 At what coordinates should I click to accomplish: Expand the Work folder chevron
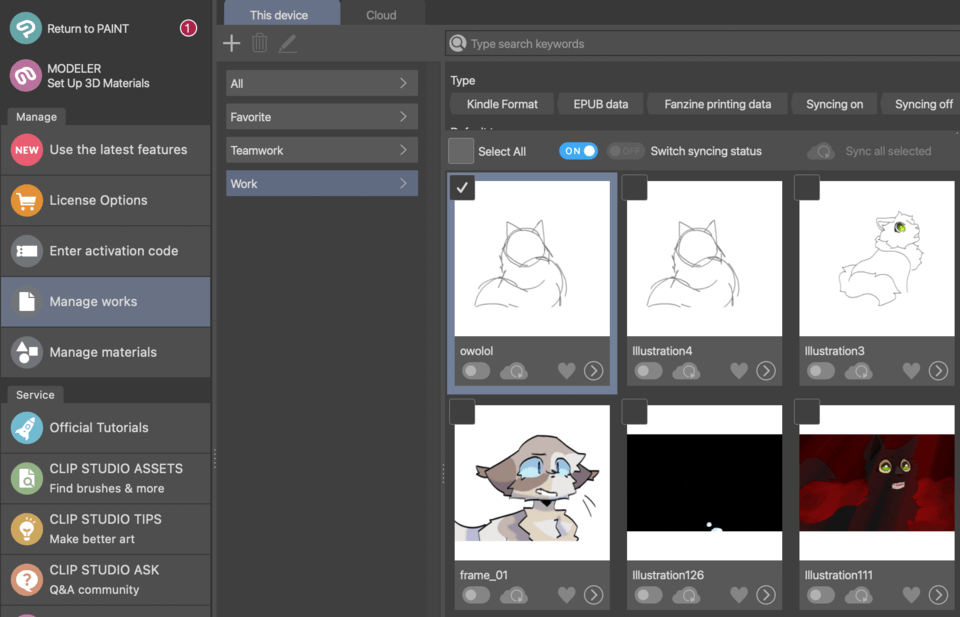coord(403,183)
